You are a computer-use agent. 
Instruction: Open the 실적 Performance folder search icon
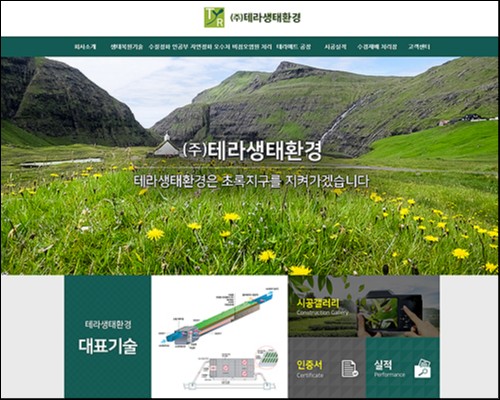pyautogui.click(x=422, y=368)
